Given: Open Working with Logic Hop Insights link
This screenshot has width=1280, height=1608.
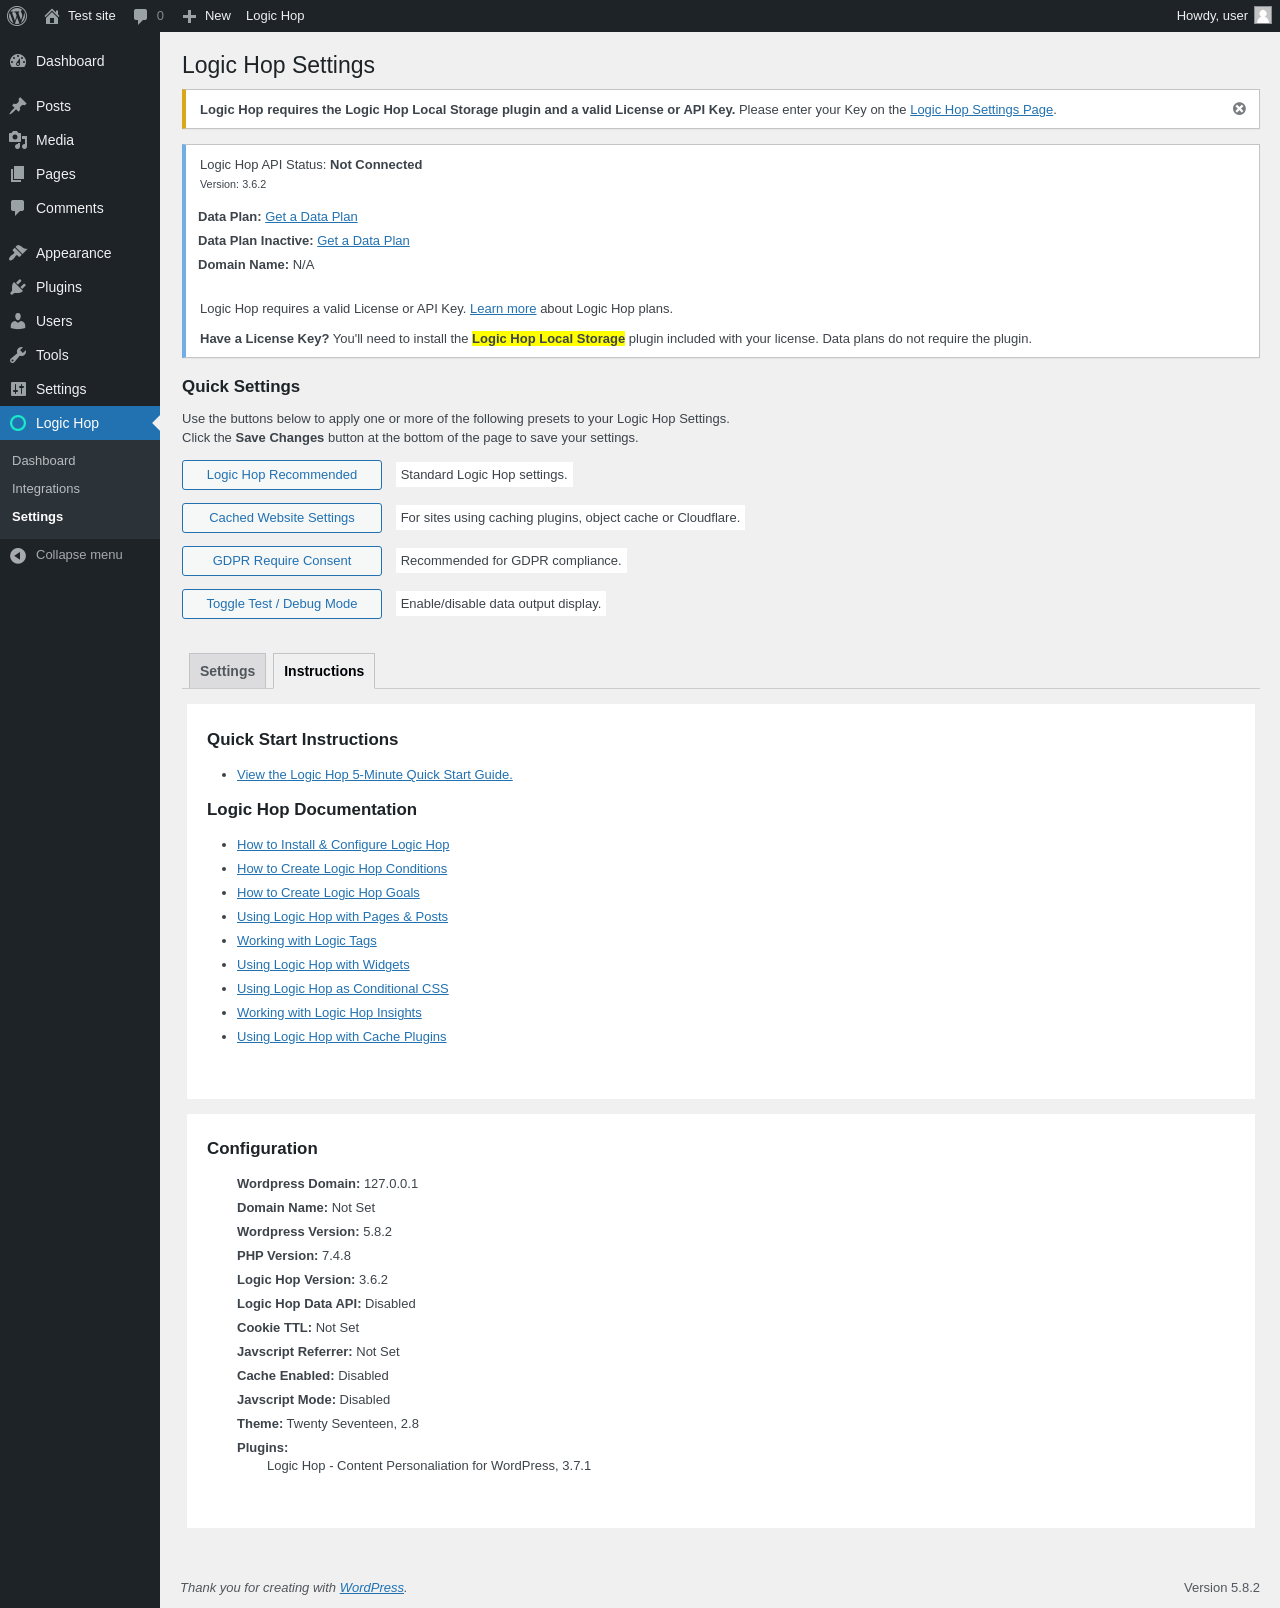Looking at the screenshot, I should (329, 1013).
